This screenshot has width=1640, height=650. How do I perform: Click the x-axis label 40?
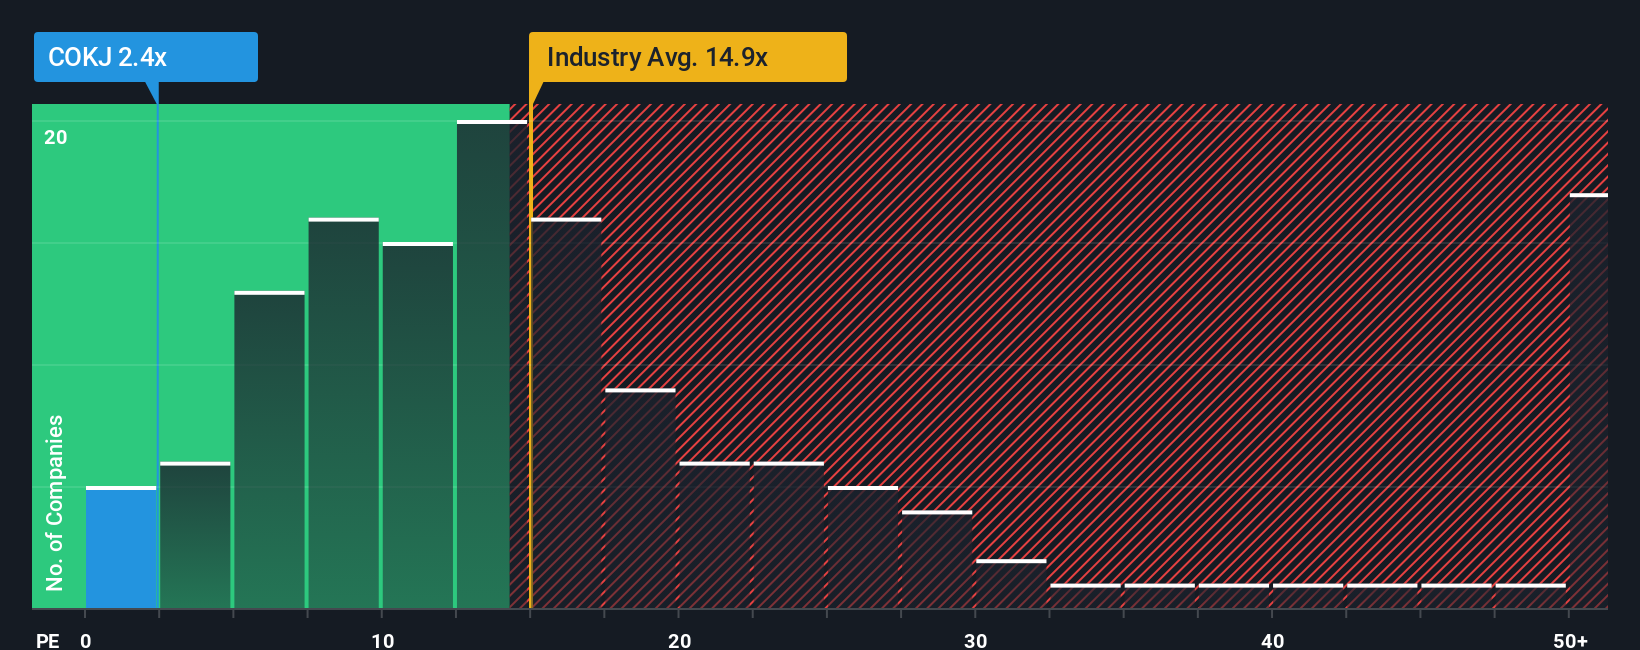(x=1272, y=640)
